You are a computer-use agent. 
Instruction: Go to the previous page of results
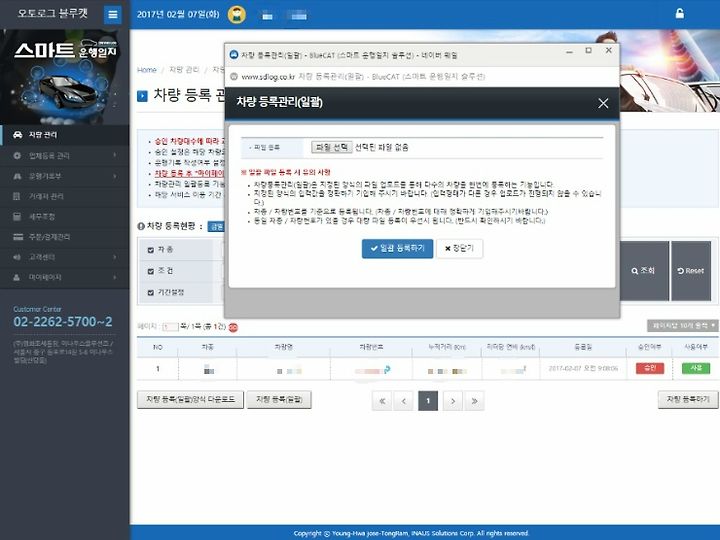(404, 401)
